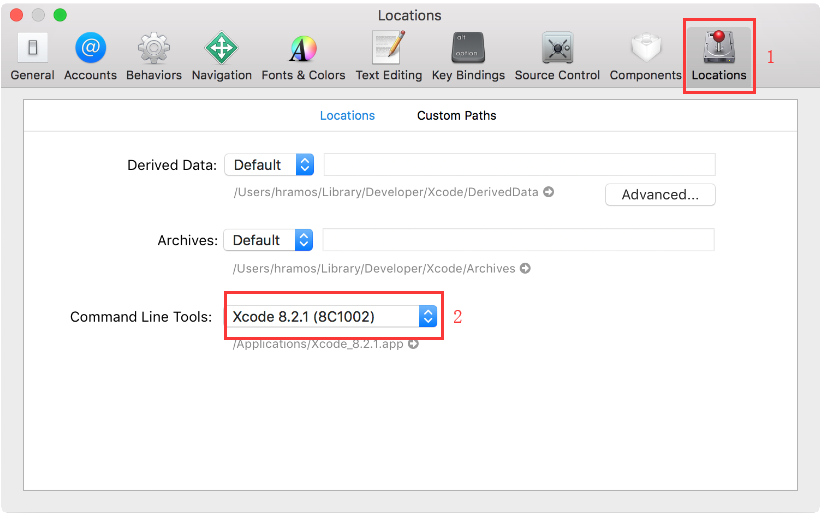Open the Navigation preferences pane
The width and height of the screenshot is (834, 525).
(221, 56)
